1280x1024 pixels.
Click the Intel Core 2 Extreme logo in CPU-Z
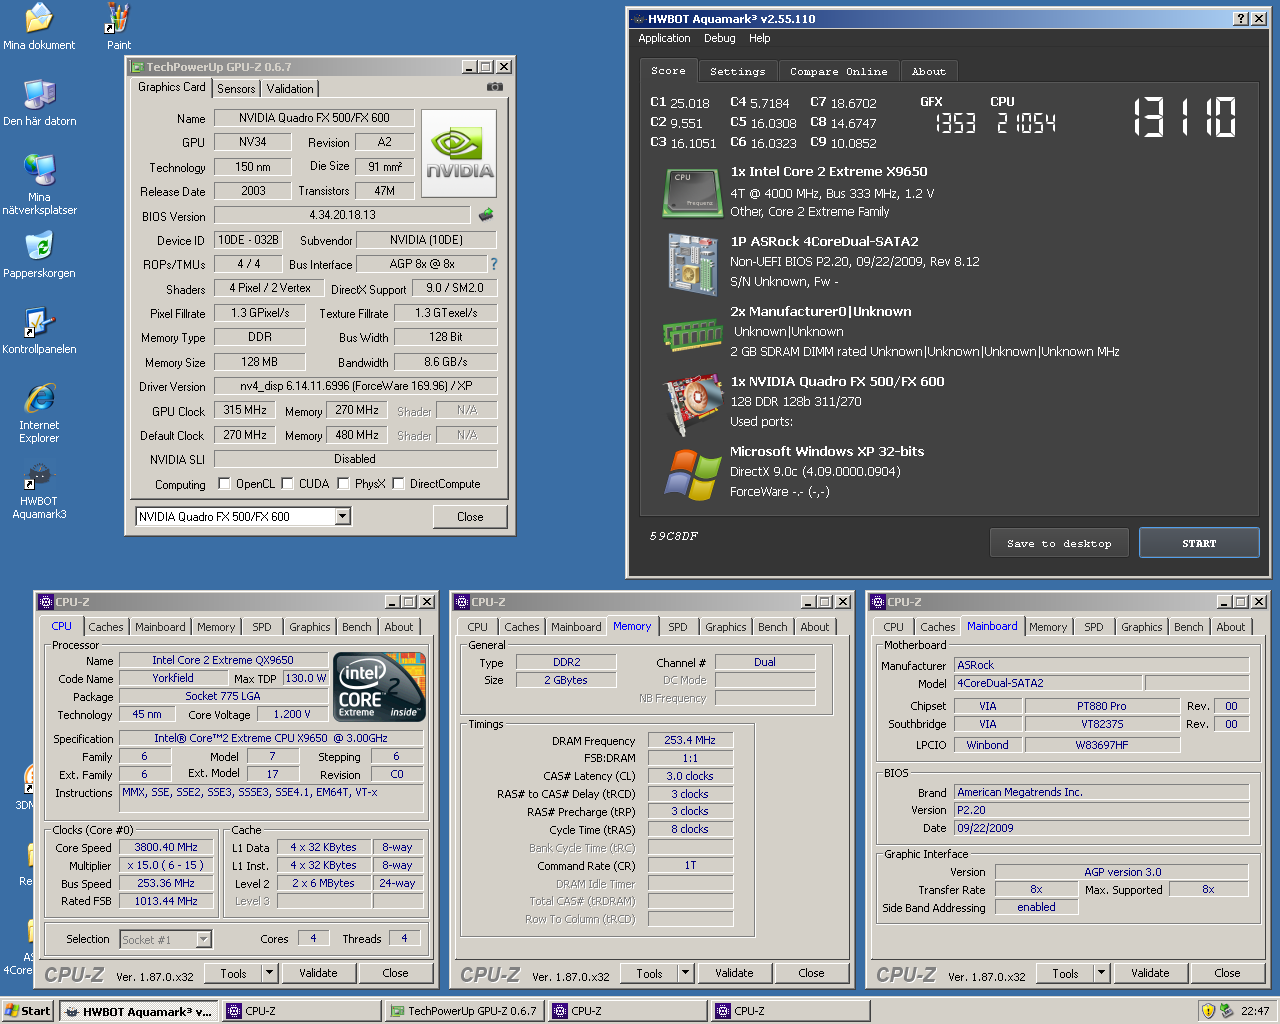pyautogui.click(x=380, y=686)
